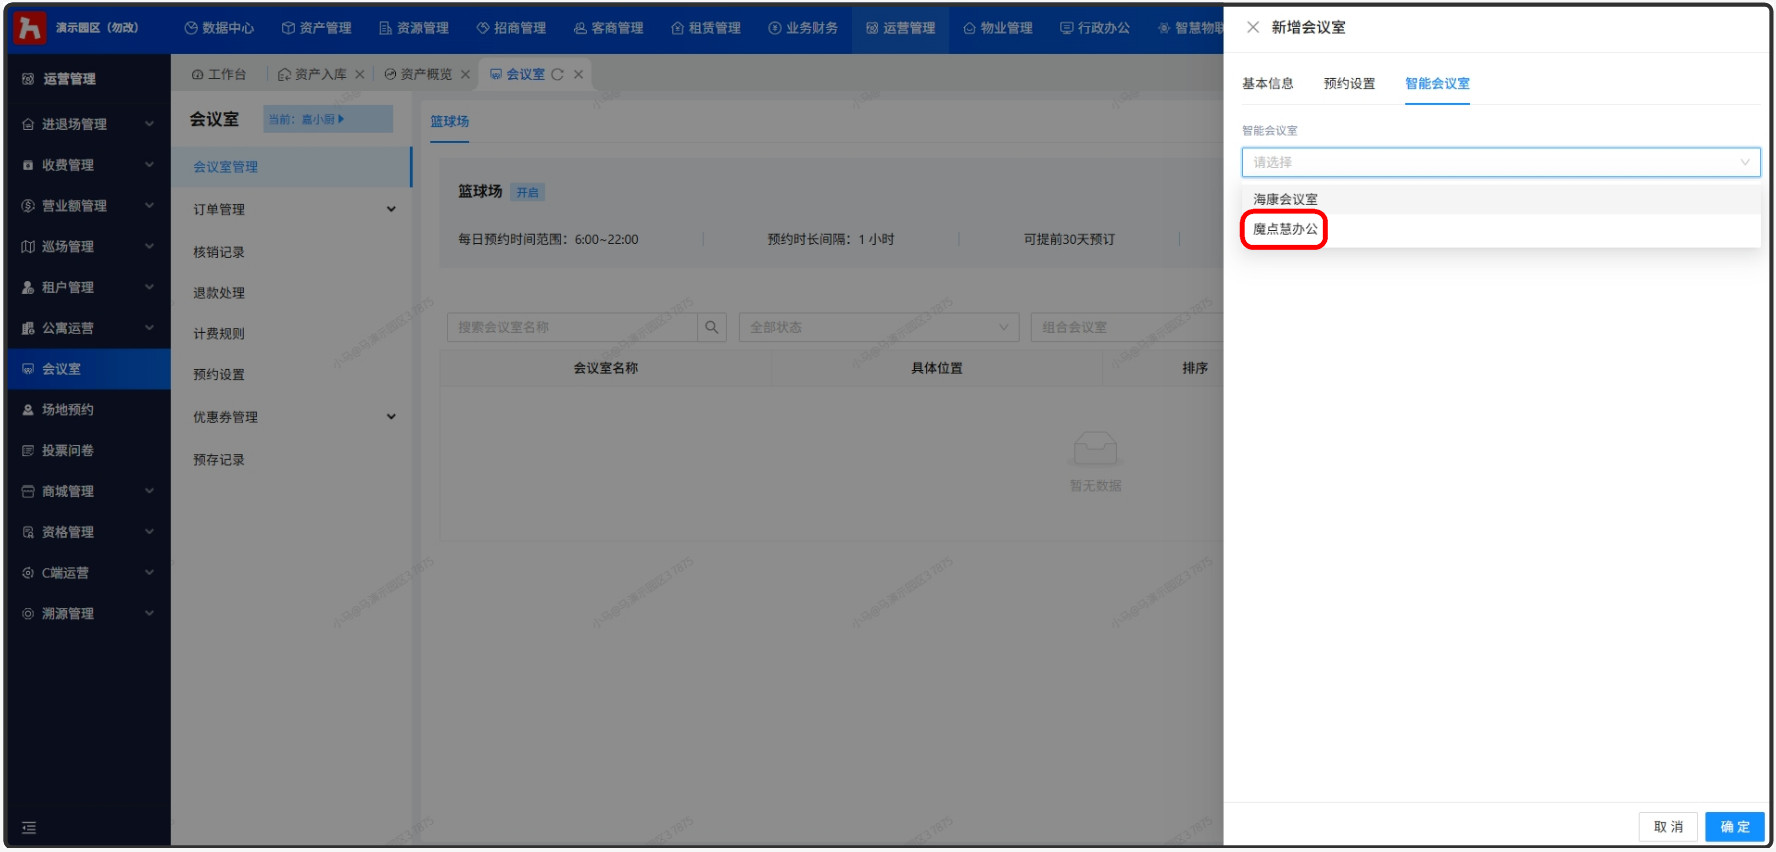This screenshot has height=852, width=1776.
Task: Expand 订单管理 submenu chevron
Action: coord(391,210)
